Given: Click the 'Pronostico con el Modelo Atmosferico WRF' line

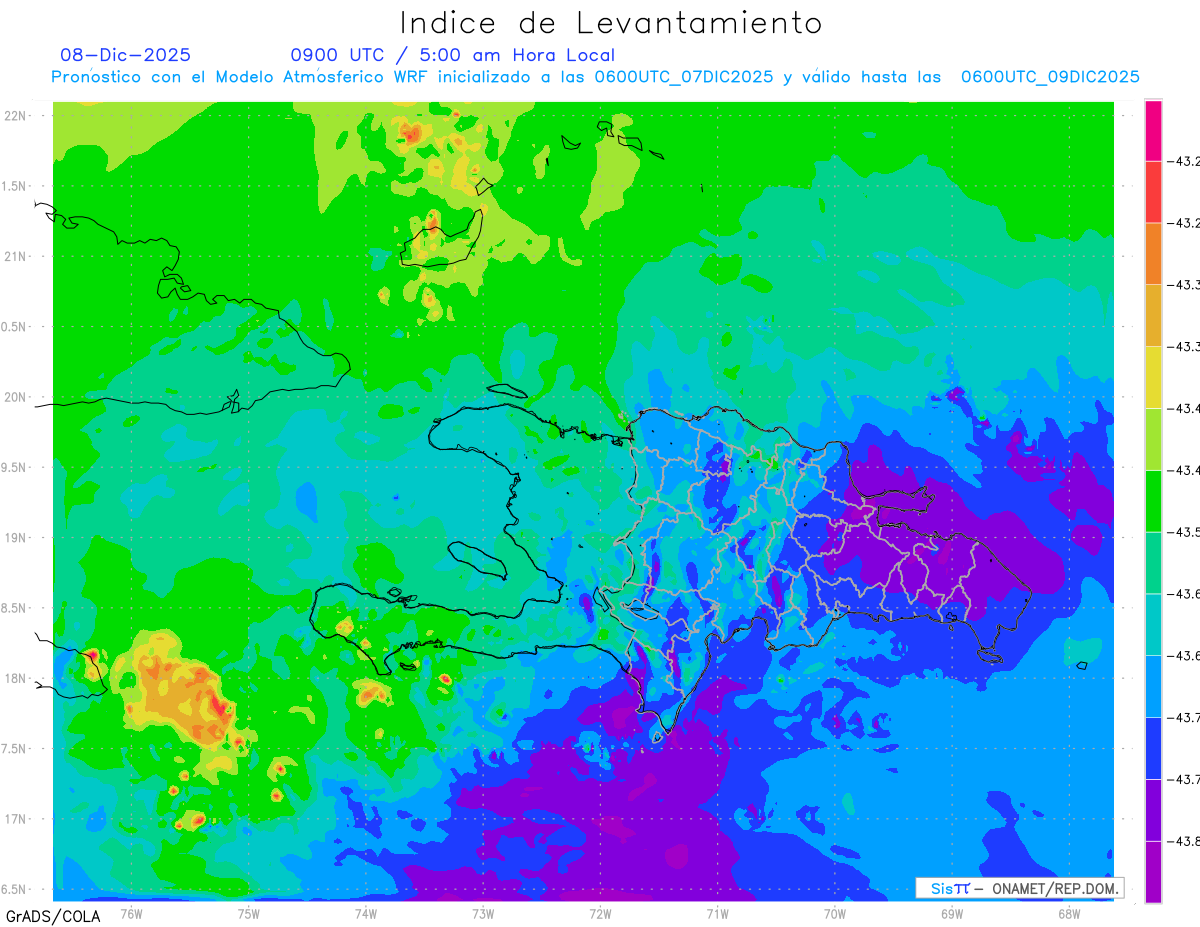Looking at the screenshot, I should (595, 77).
